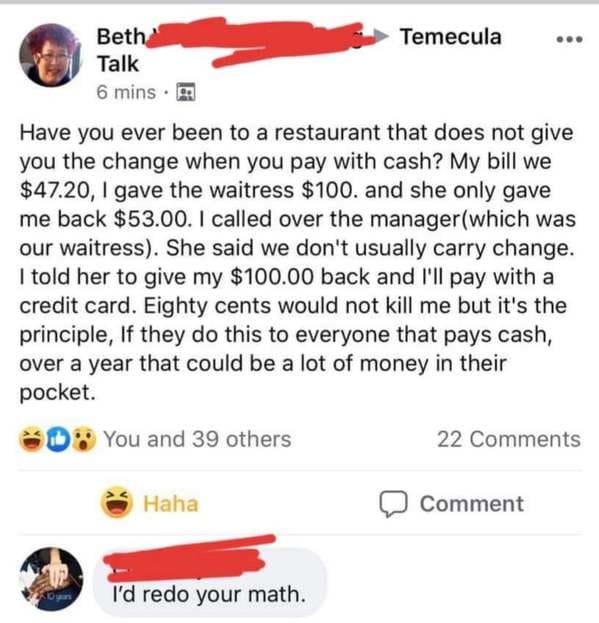Click the laughing Haha reaction emoji icon
Viewport: 599px width, 623px height.
click(x=31, y=439)
